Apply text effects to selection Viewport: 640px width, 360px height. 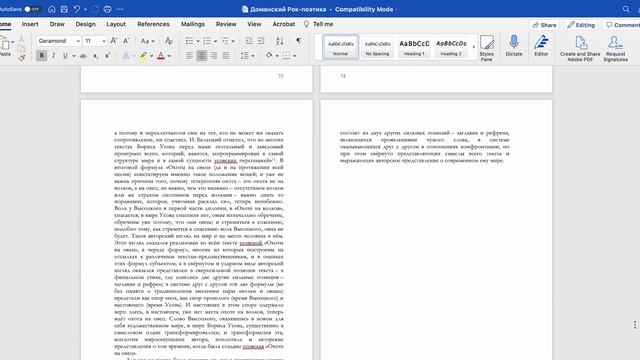(x=126, y=56)
